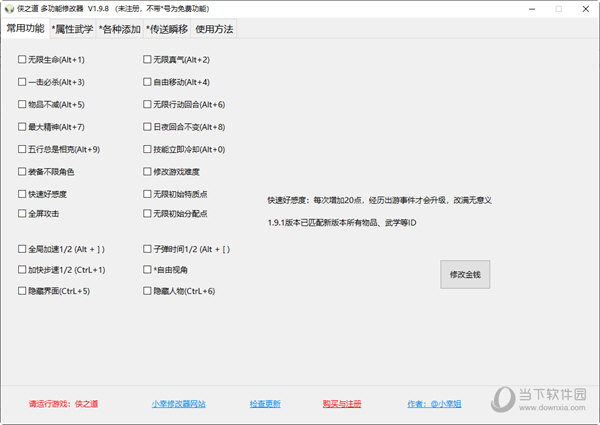Toggle 隐藏界面(Ctrl+5) checkbox
Viewport: 600px width, 425px height.
point(22,291)
